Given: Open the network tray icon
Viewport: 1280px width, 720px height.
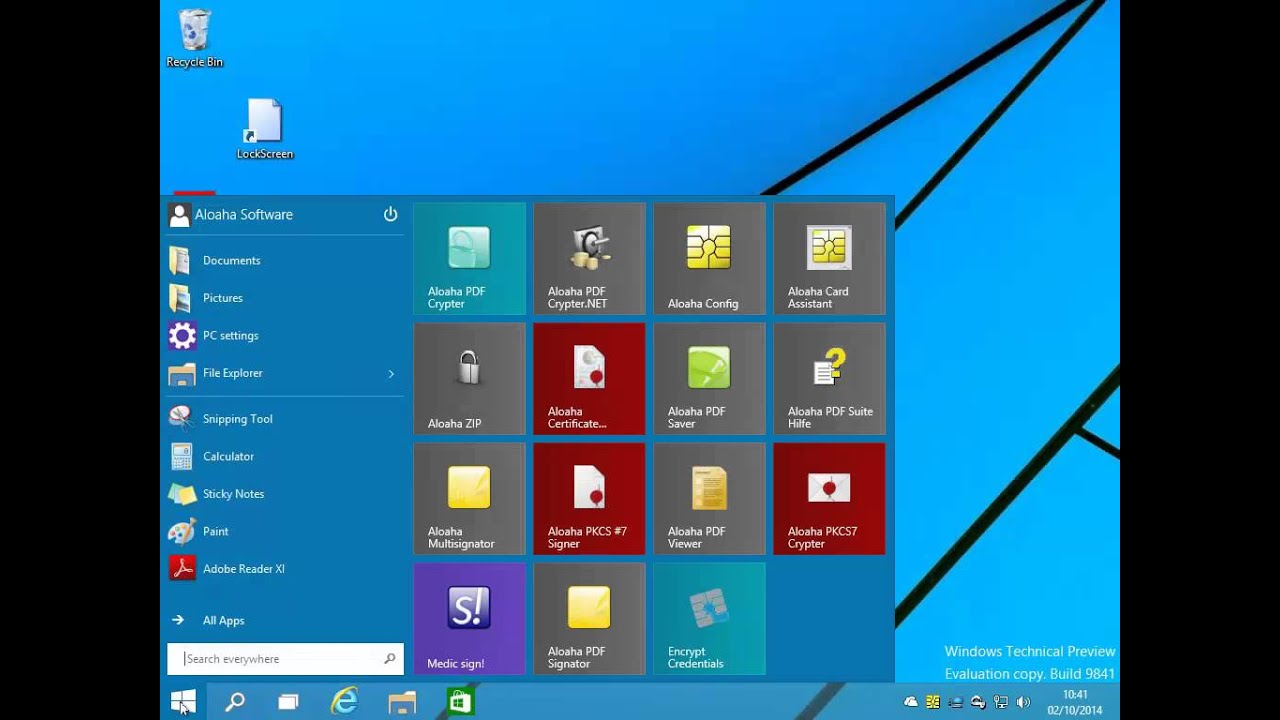Looking at the screenshot, I should pos(1000,702).
